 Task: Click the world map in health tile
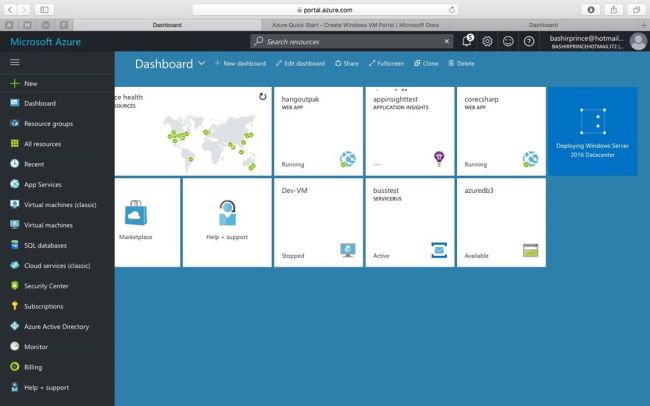tap(211, 142)
